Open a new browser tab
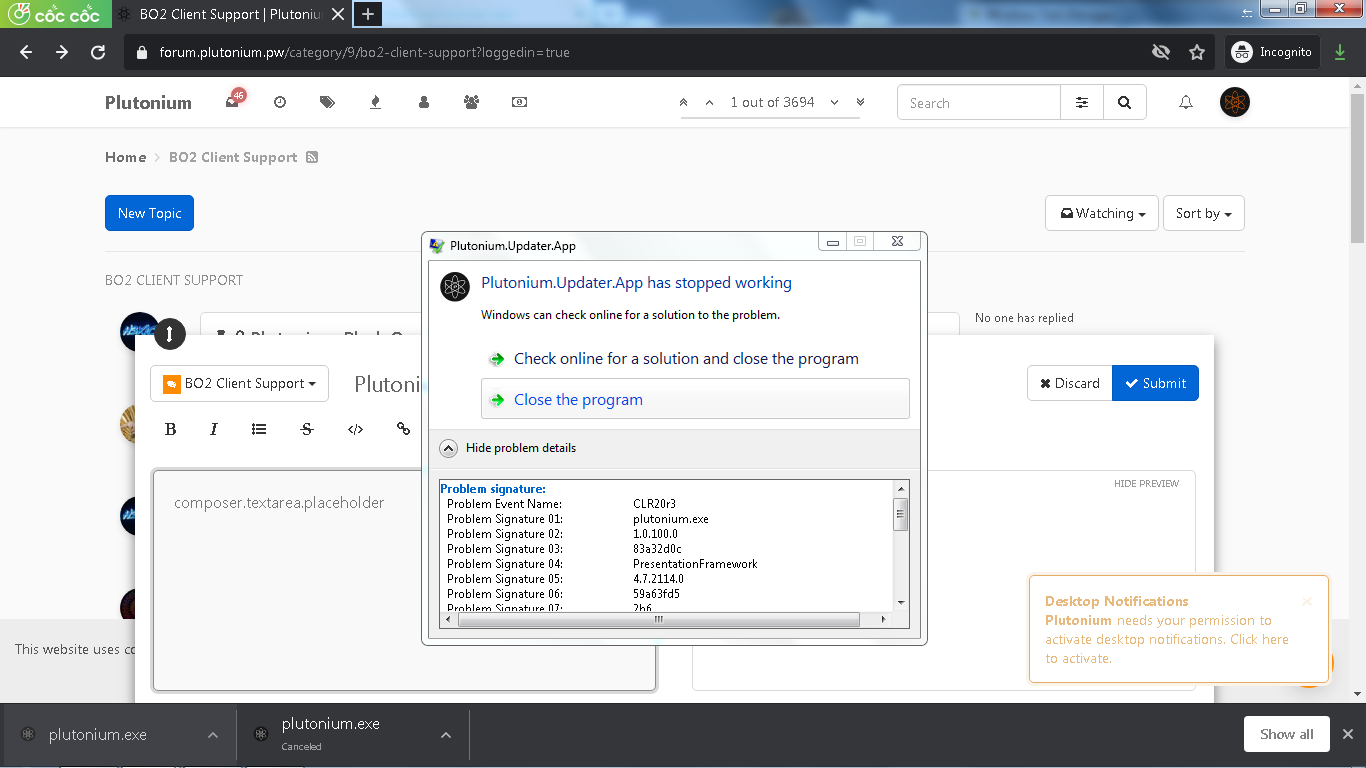Screen dimensions: 1366x768 (368, 14)
